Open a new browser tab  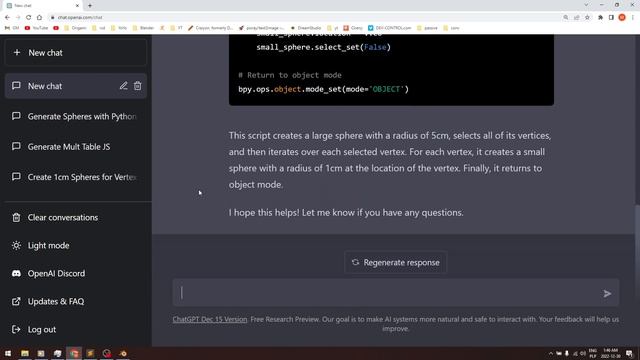point(90,6)
